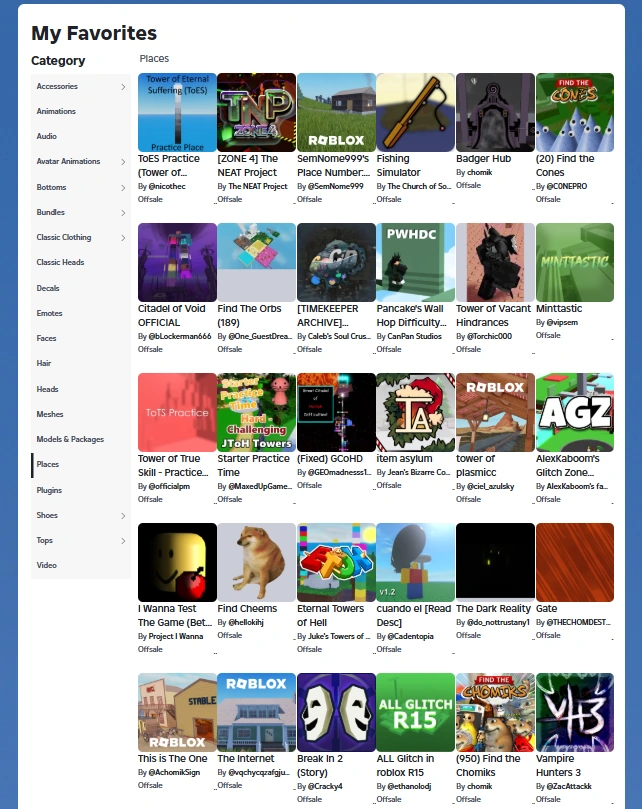The height and width of the screenshot is (809, 642).
Task: Select the Find the Cones thumbnail
Action: click(574, 112)
